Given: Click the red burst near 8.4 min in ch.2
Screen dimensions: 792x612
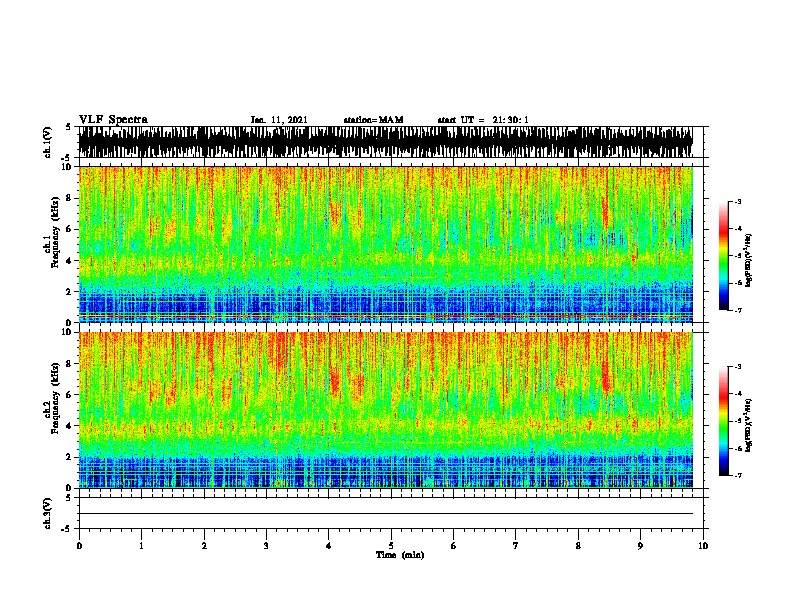Looking at the screenshot, I should pyautogui.click(x=607, y=378).
